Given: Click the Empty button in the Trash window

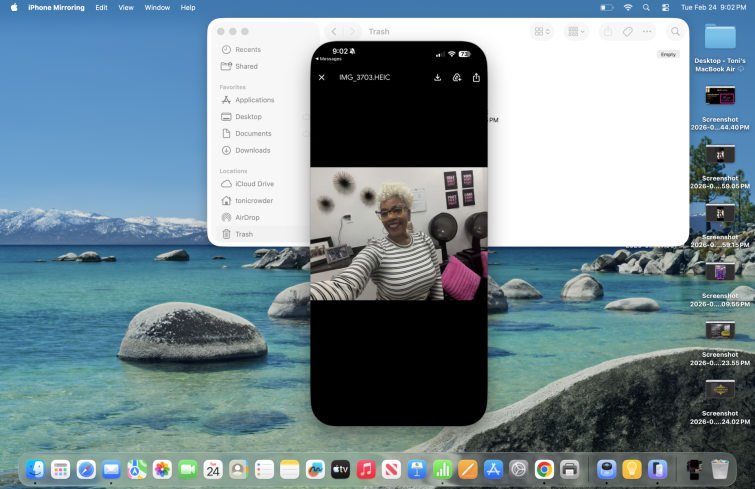Looking at the screenshot, I should coord(668,54).
